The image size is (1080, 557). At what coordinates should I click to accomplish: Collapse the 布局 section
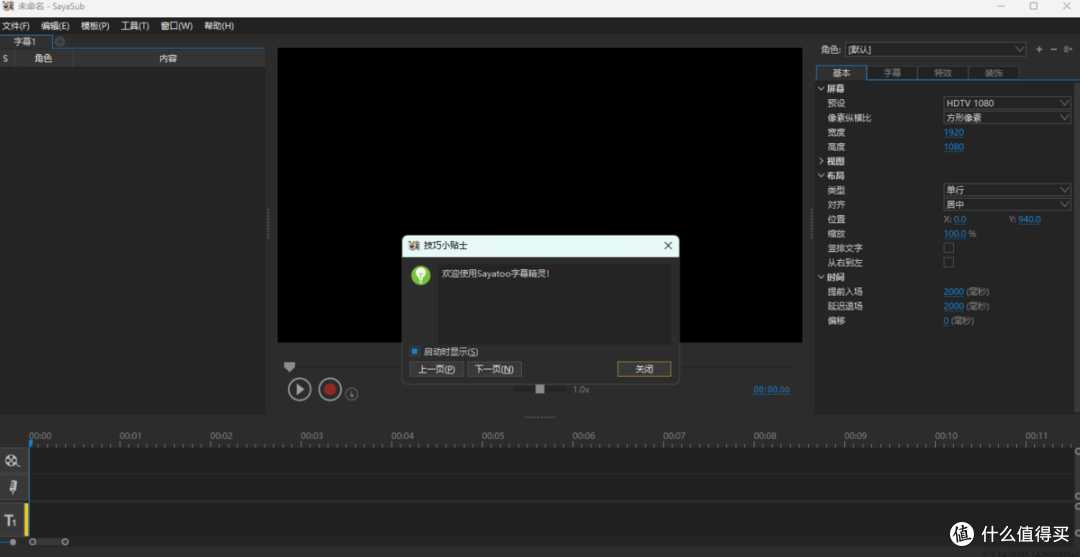821,176
